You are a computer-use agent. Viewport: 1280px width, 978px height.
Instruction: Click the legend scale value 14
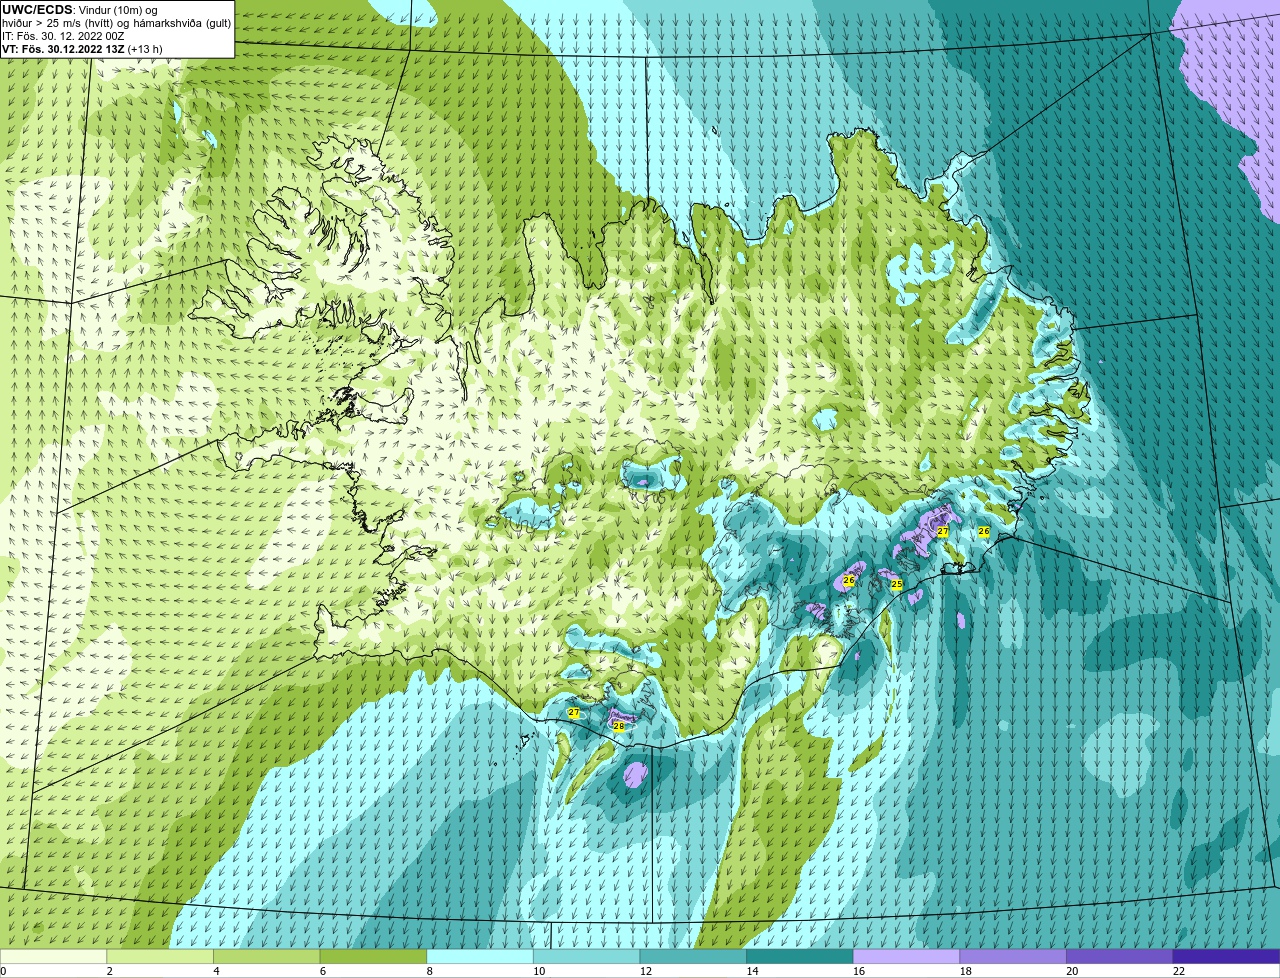[752, 971]
